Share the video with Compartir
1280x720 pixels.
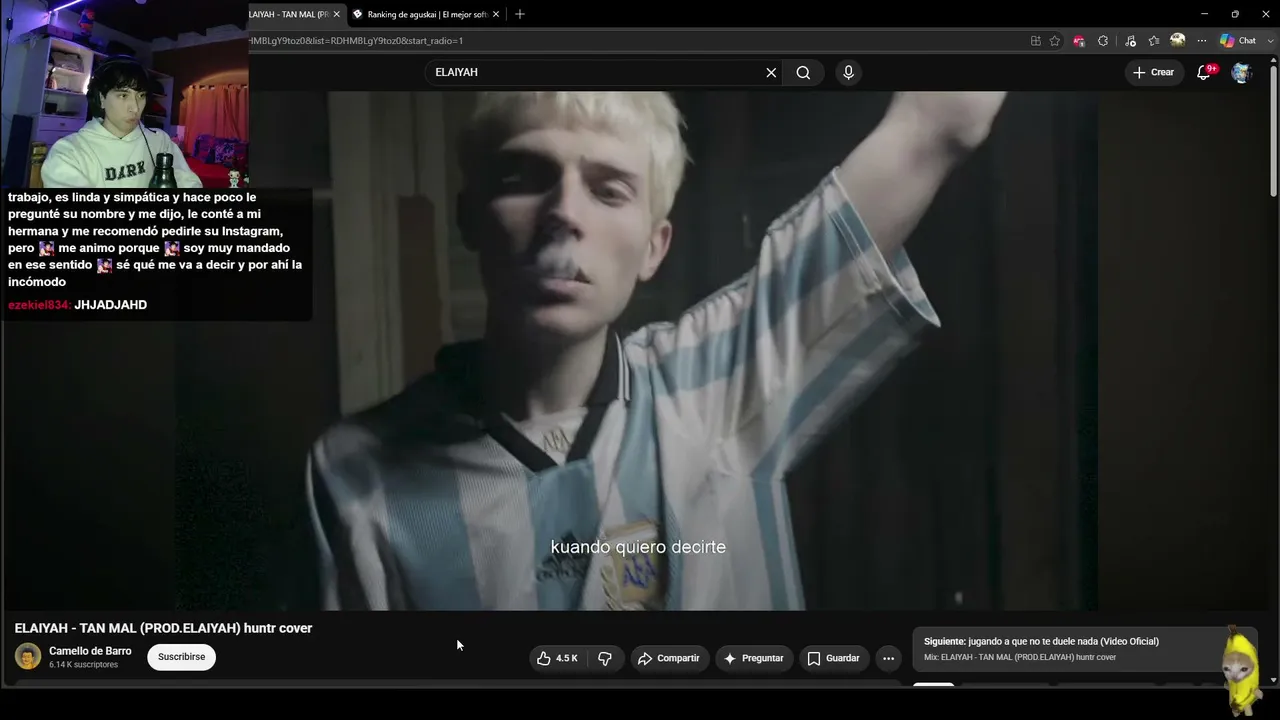(669, 658)
